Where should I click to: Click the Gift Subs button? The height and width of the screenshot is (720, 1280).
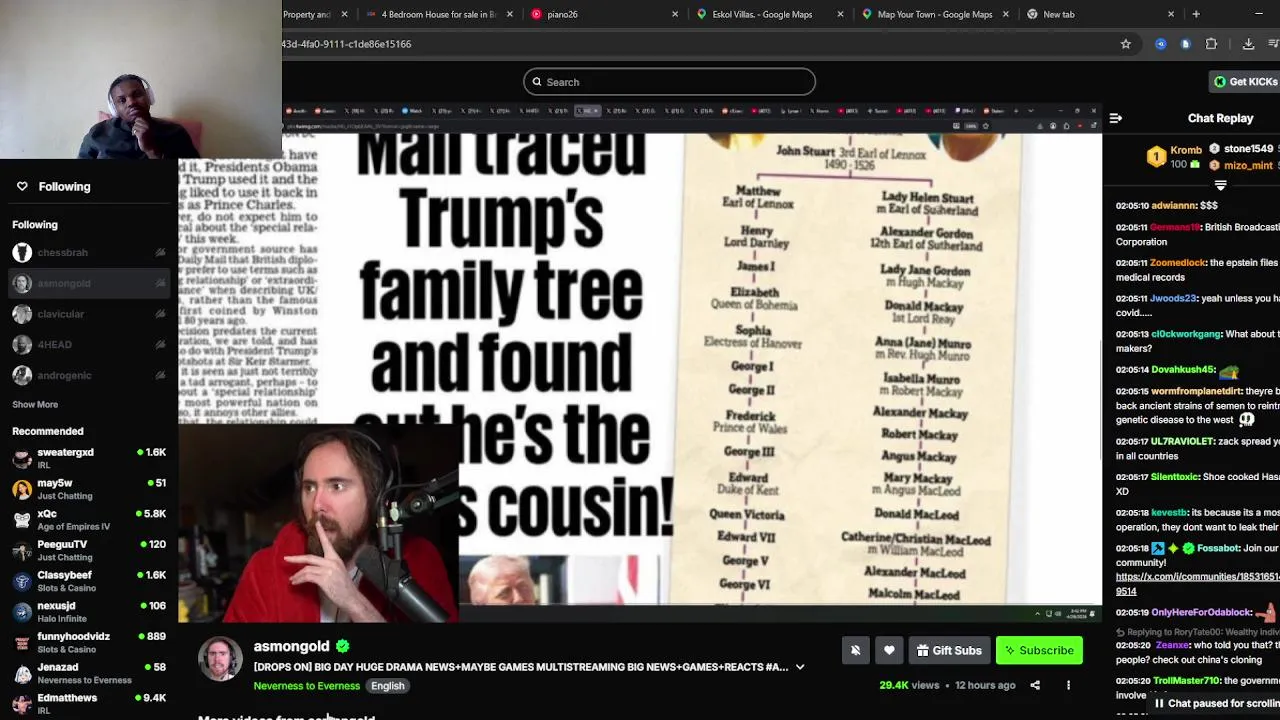coord(949,651)
